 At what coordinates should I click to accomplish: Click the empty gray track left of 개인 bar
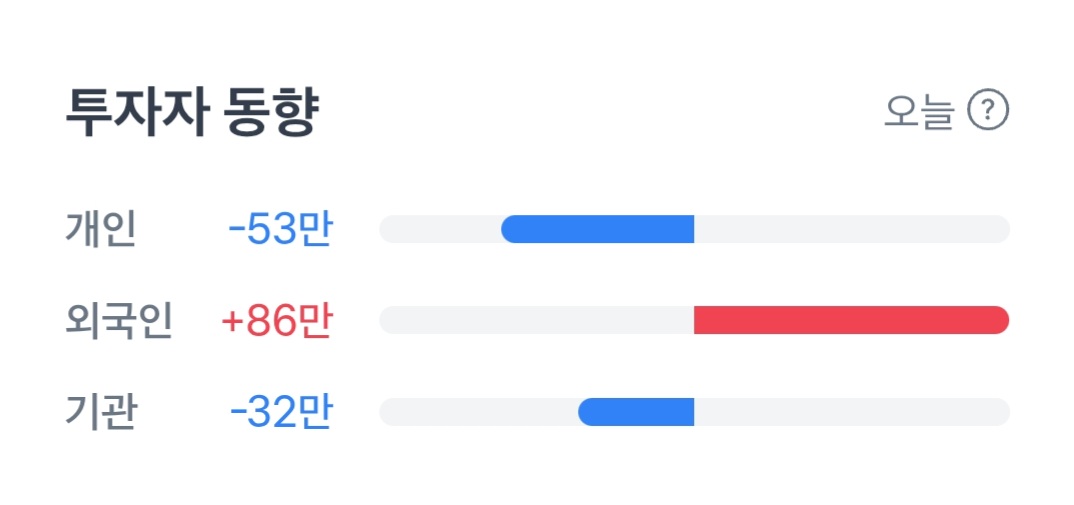click(x=440, y=229)
